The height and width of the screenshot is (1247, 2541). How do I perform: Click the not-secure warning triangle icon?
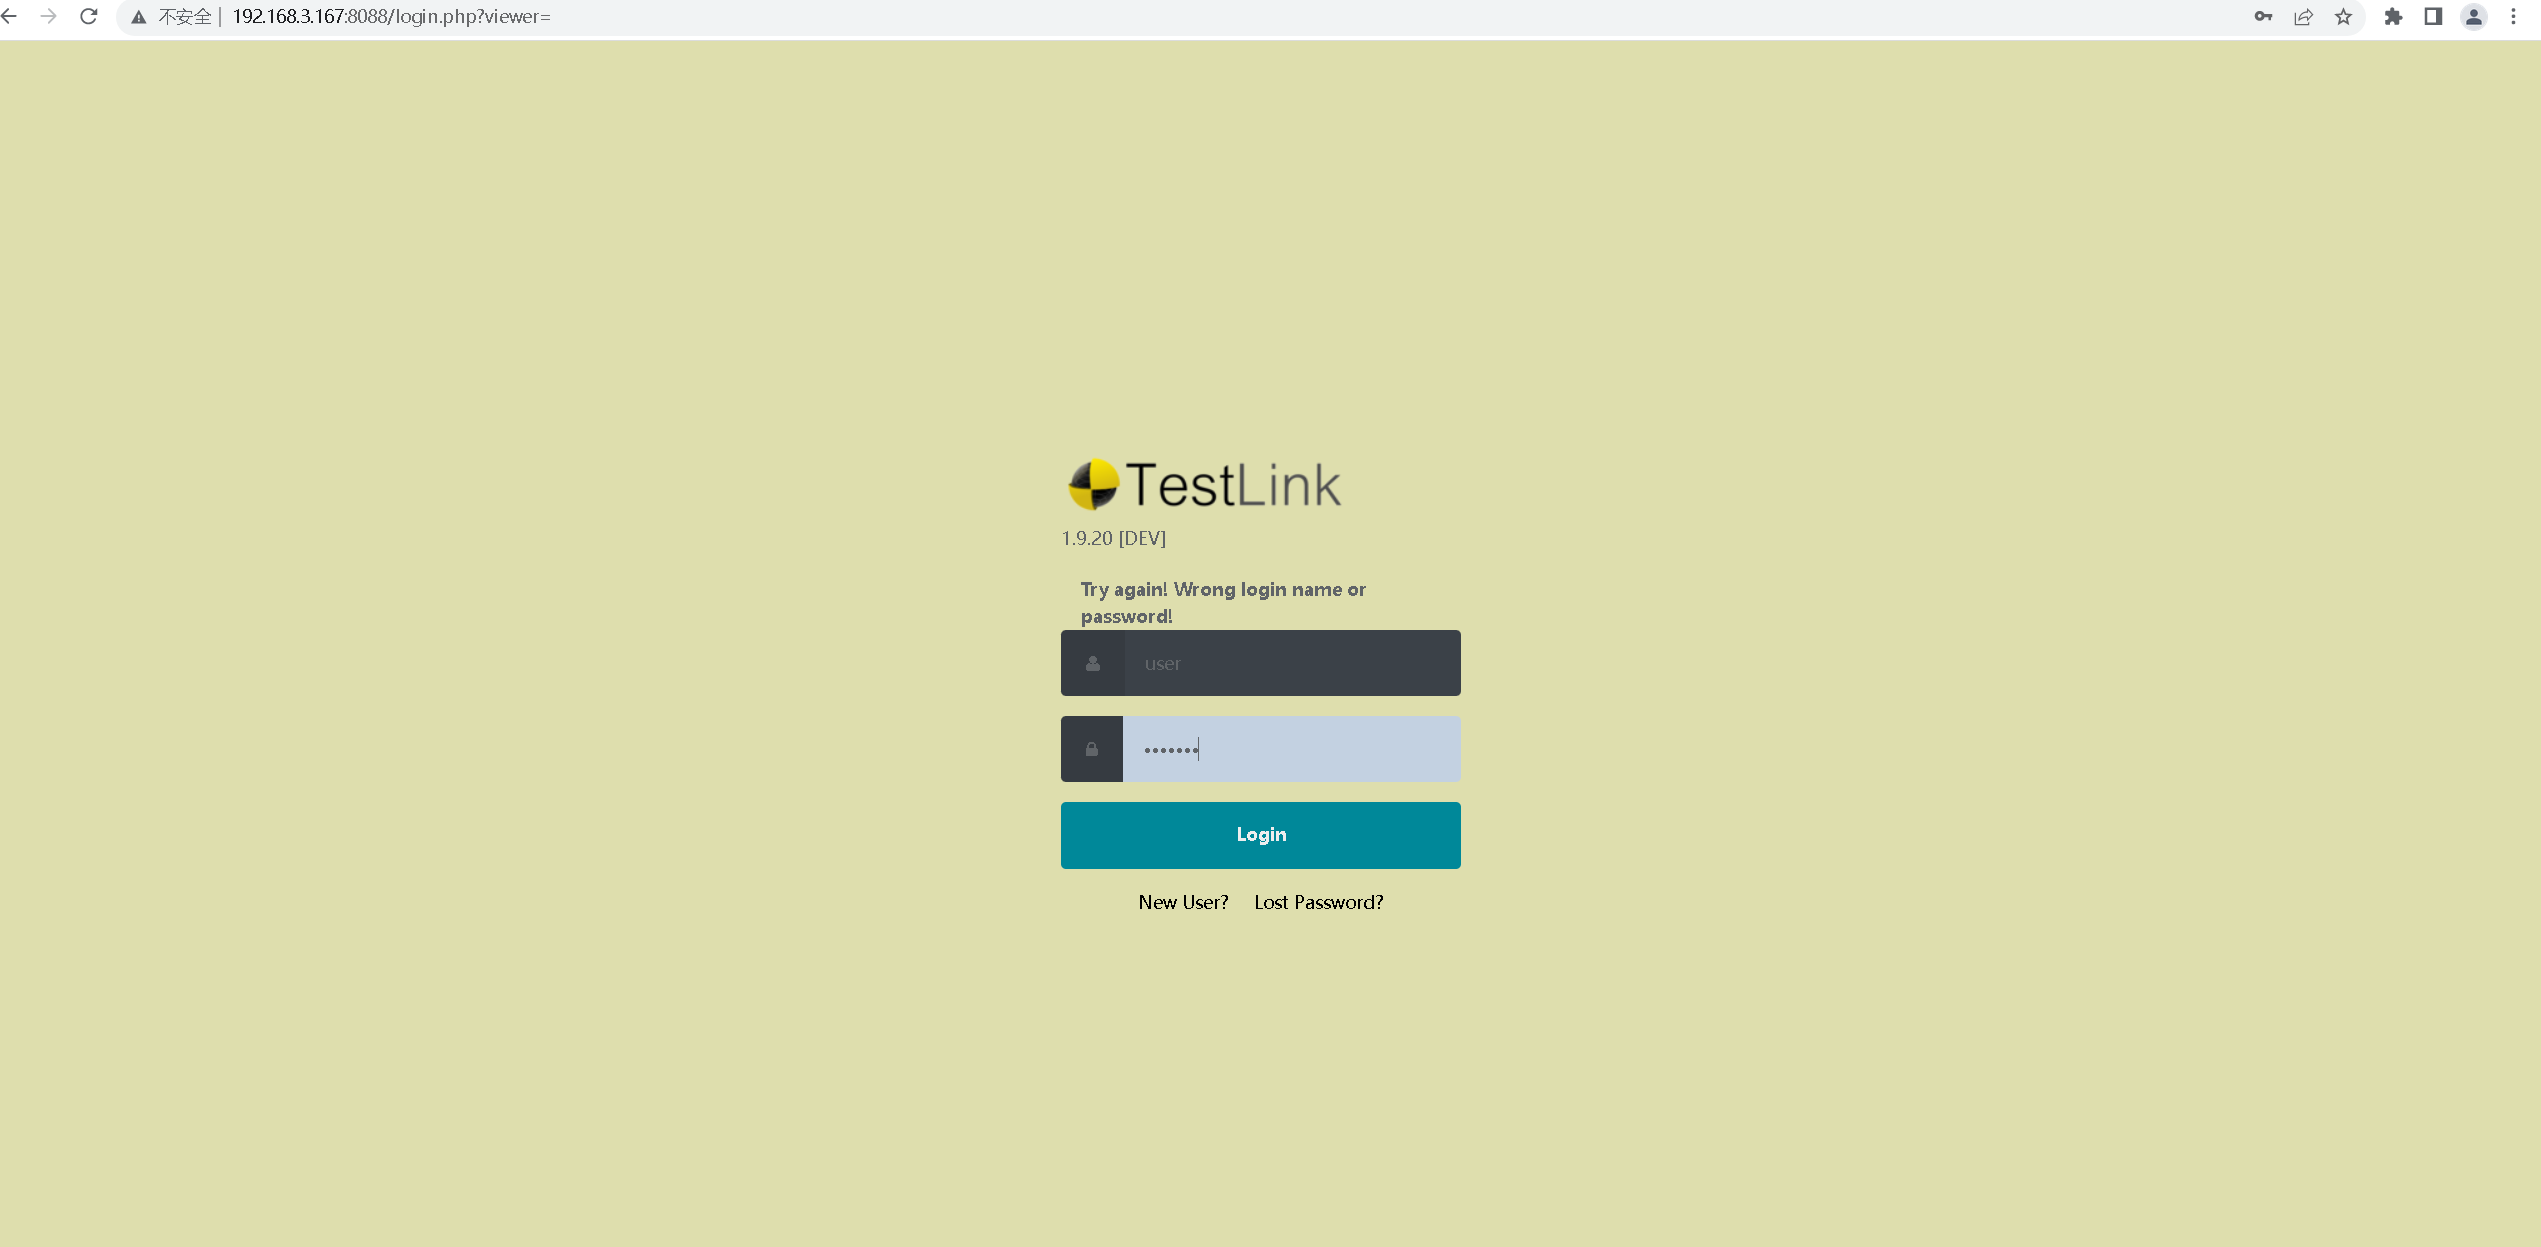click(139, 17)
